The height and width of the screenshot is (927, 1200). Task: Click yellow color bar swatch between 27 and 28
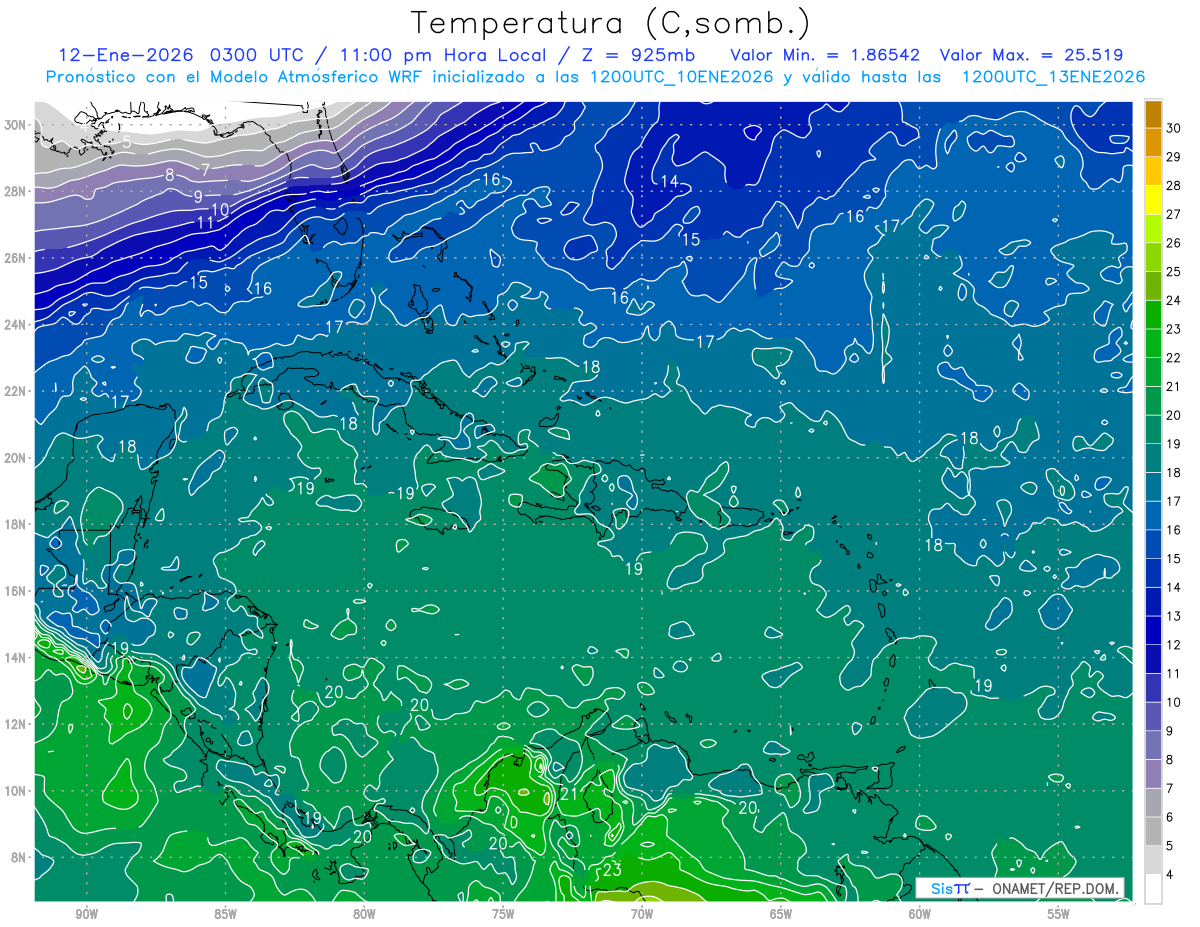tap(1153, 199)
